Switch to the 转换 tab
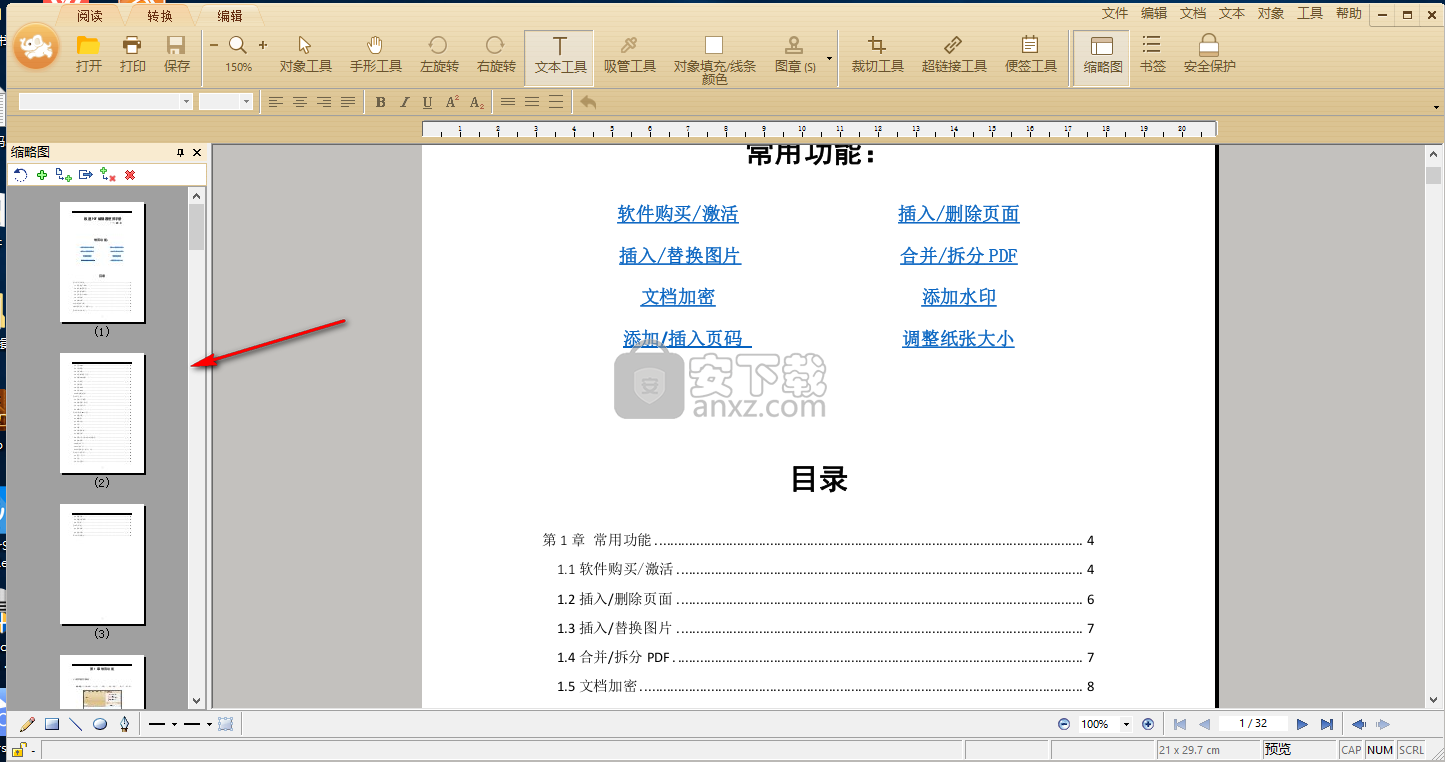Viewport: 1445px width, 762px height. (x=159, y=15)
